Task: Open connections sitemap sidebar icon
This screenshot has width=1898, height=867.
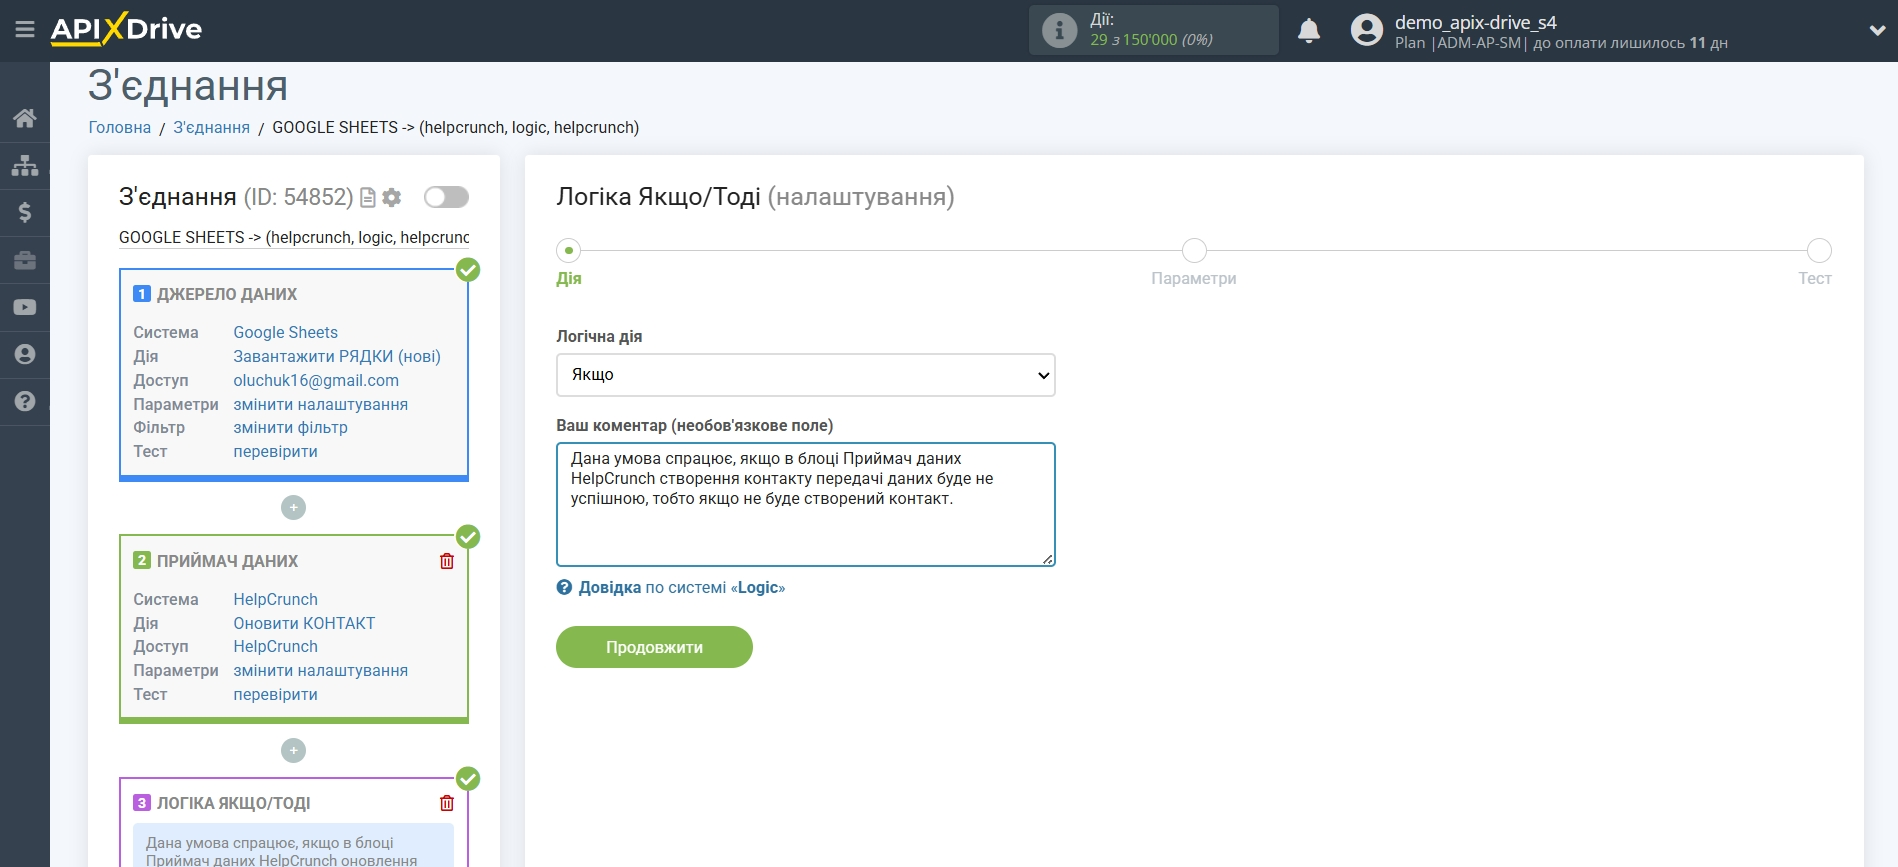Action: (x=25, y=165)
